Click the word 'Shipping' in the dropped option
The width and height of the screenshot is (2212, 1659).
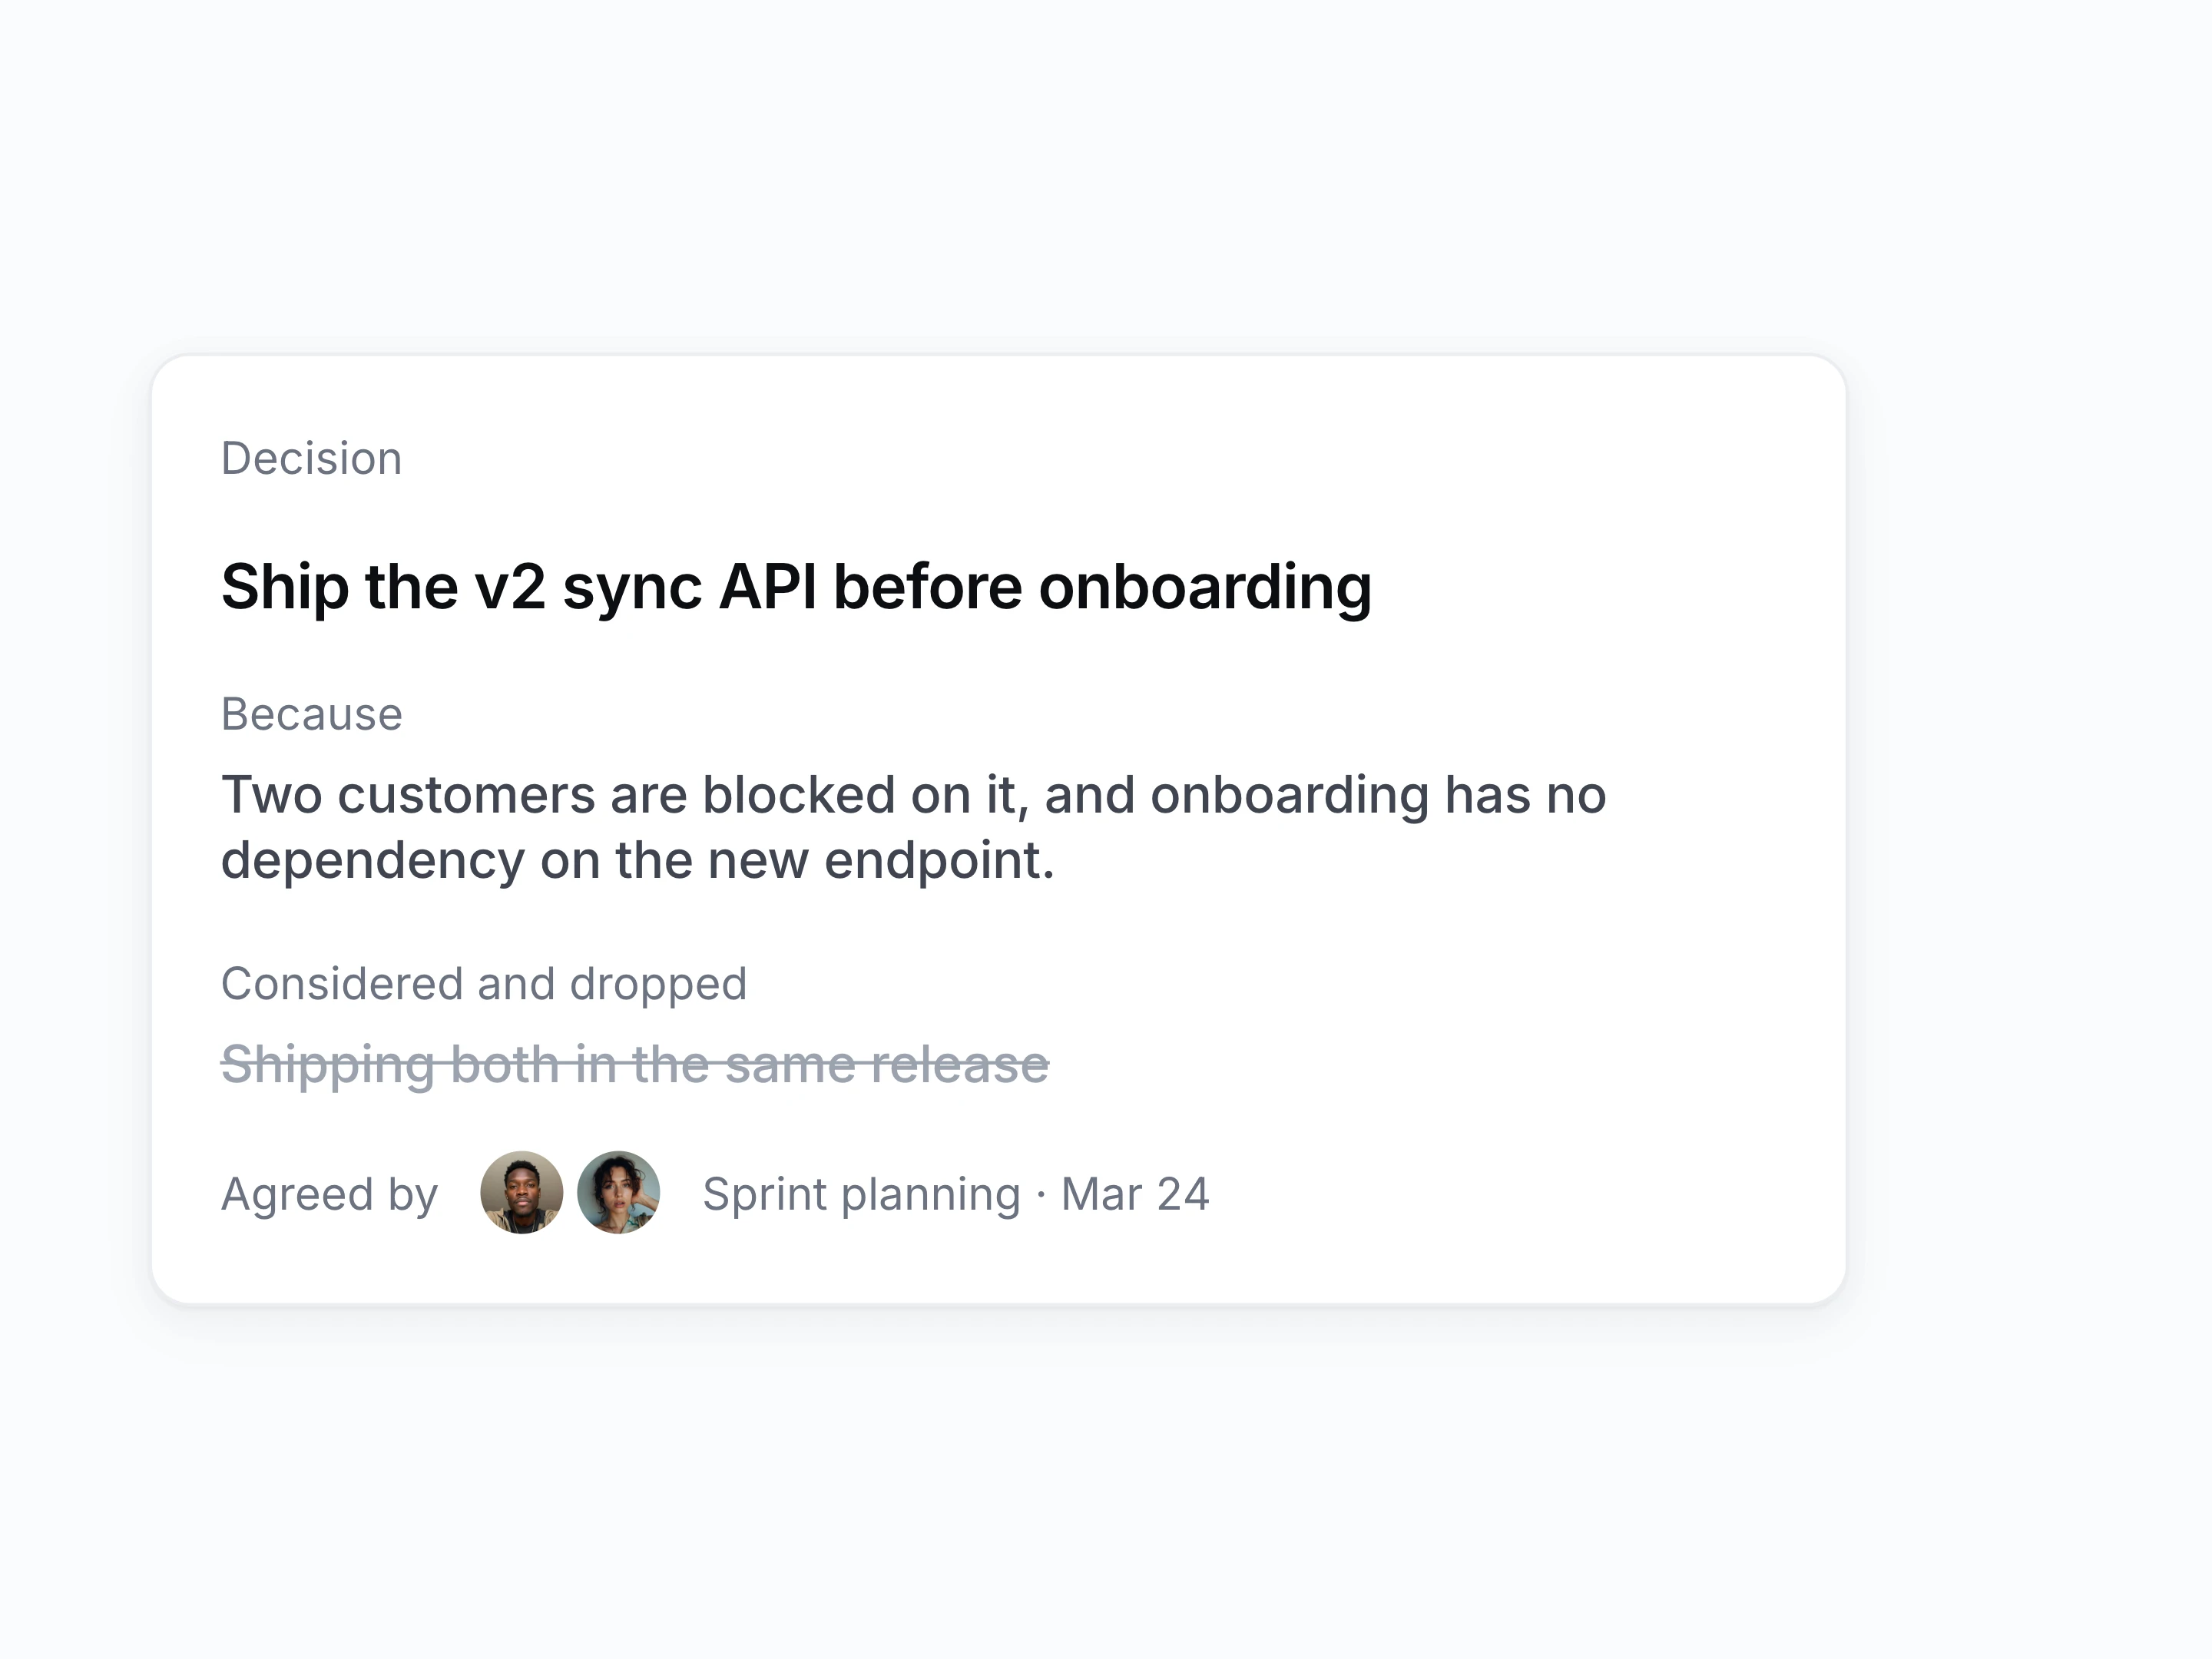coord(328,1065)
